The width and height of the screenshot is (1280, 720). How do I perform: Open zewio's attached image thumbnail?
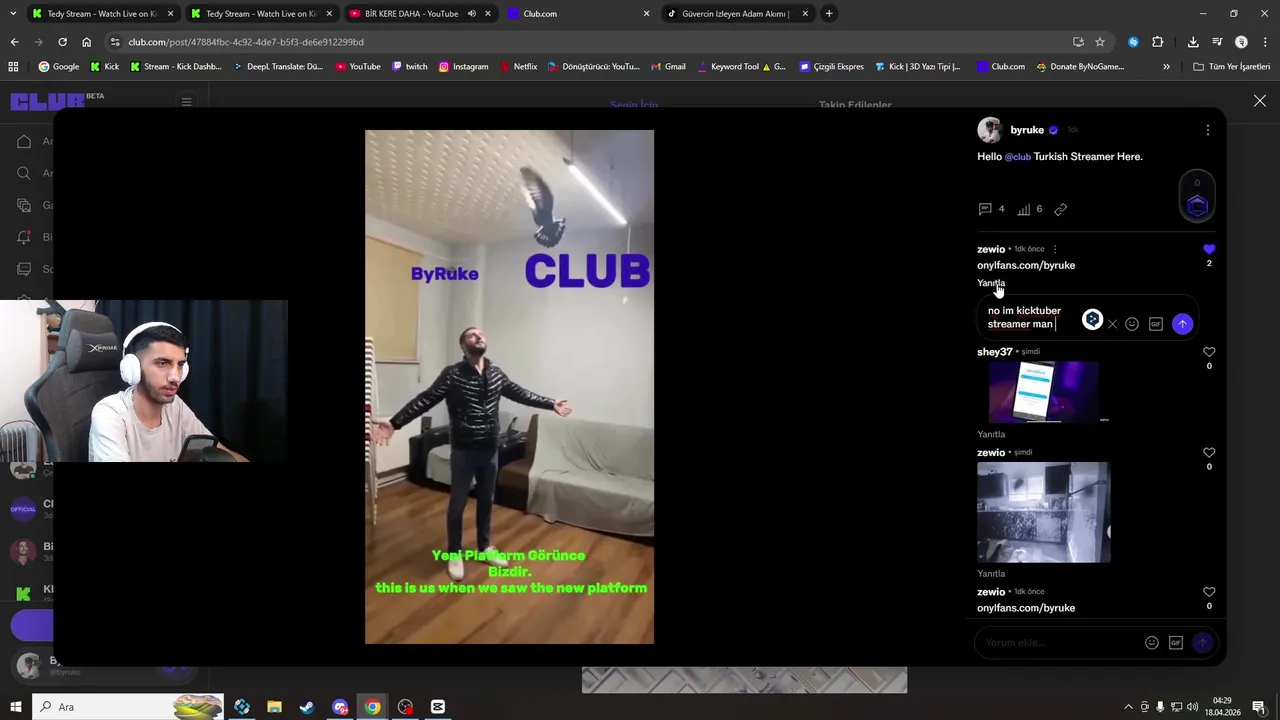(1043, 512)
